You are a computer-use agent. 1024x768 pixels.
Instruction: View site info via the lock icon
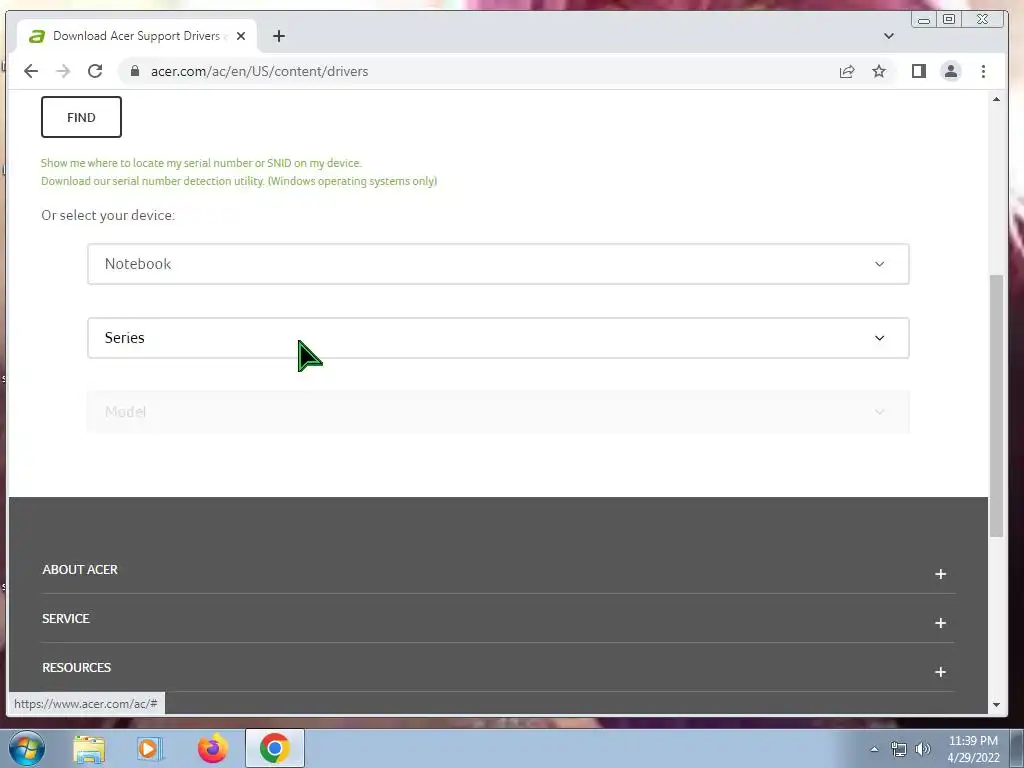(x=135, y=71)
